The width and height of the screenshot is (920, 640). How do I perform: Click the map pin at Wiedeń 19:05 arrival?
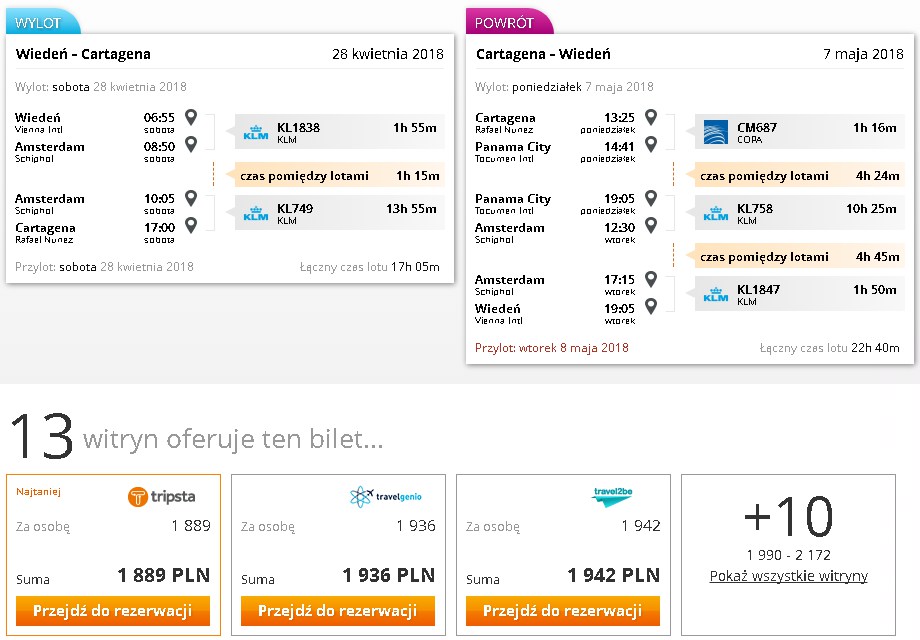(x=651, y=306)
